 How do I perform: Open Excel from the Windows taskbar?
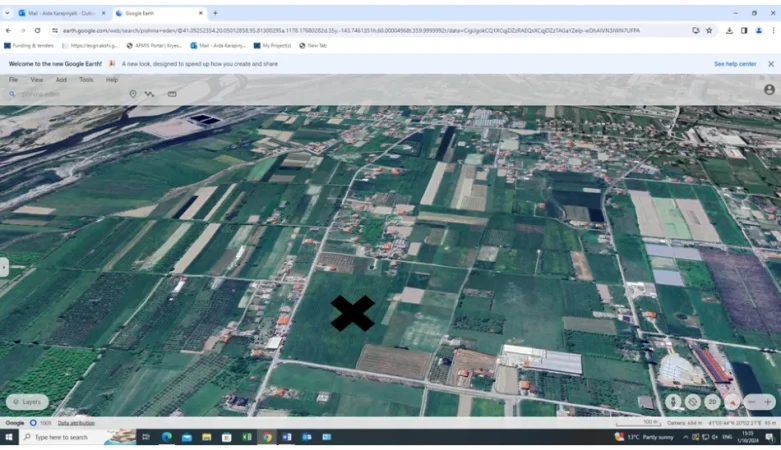click(x=247, y=437)
